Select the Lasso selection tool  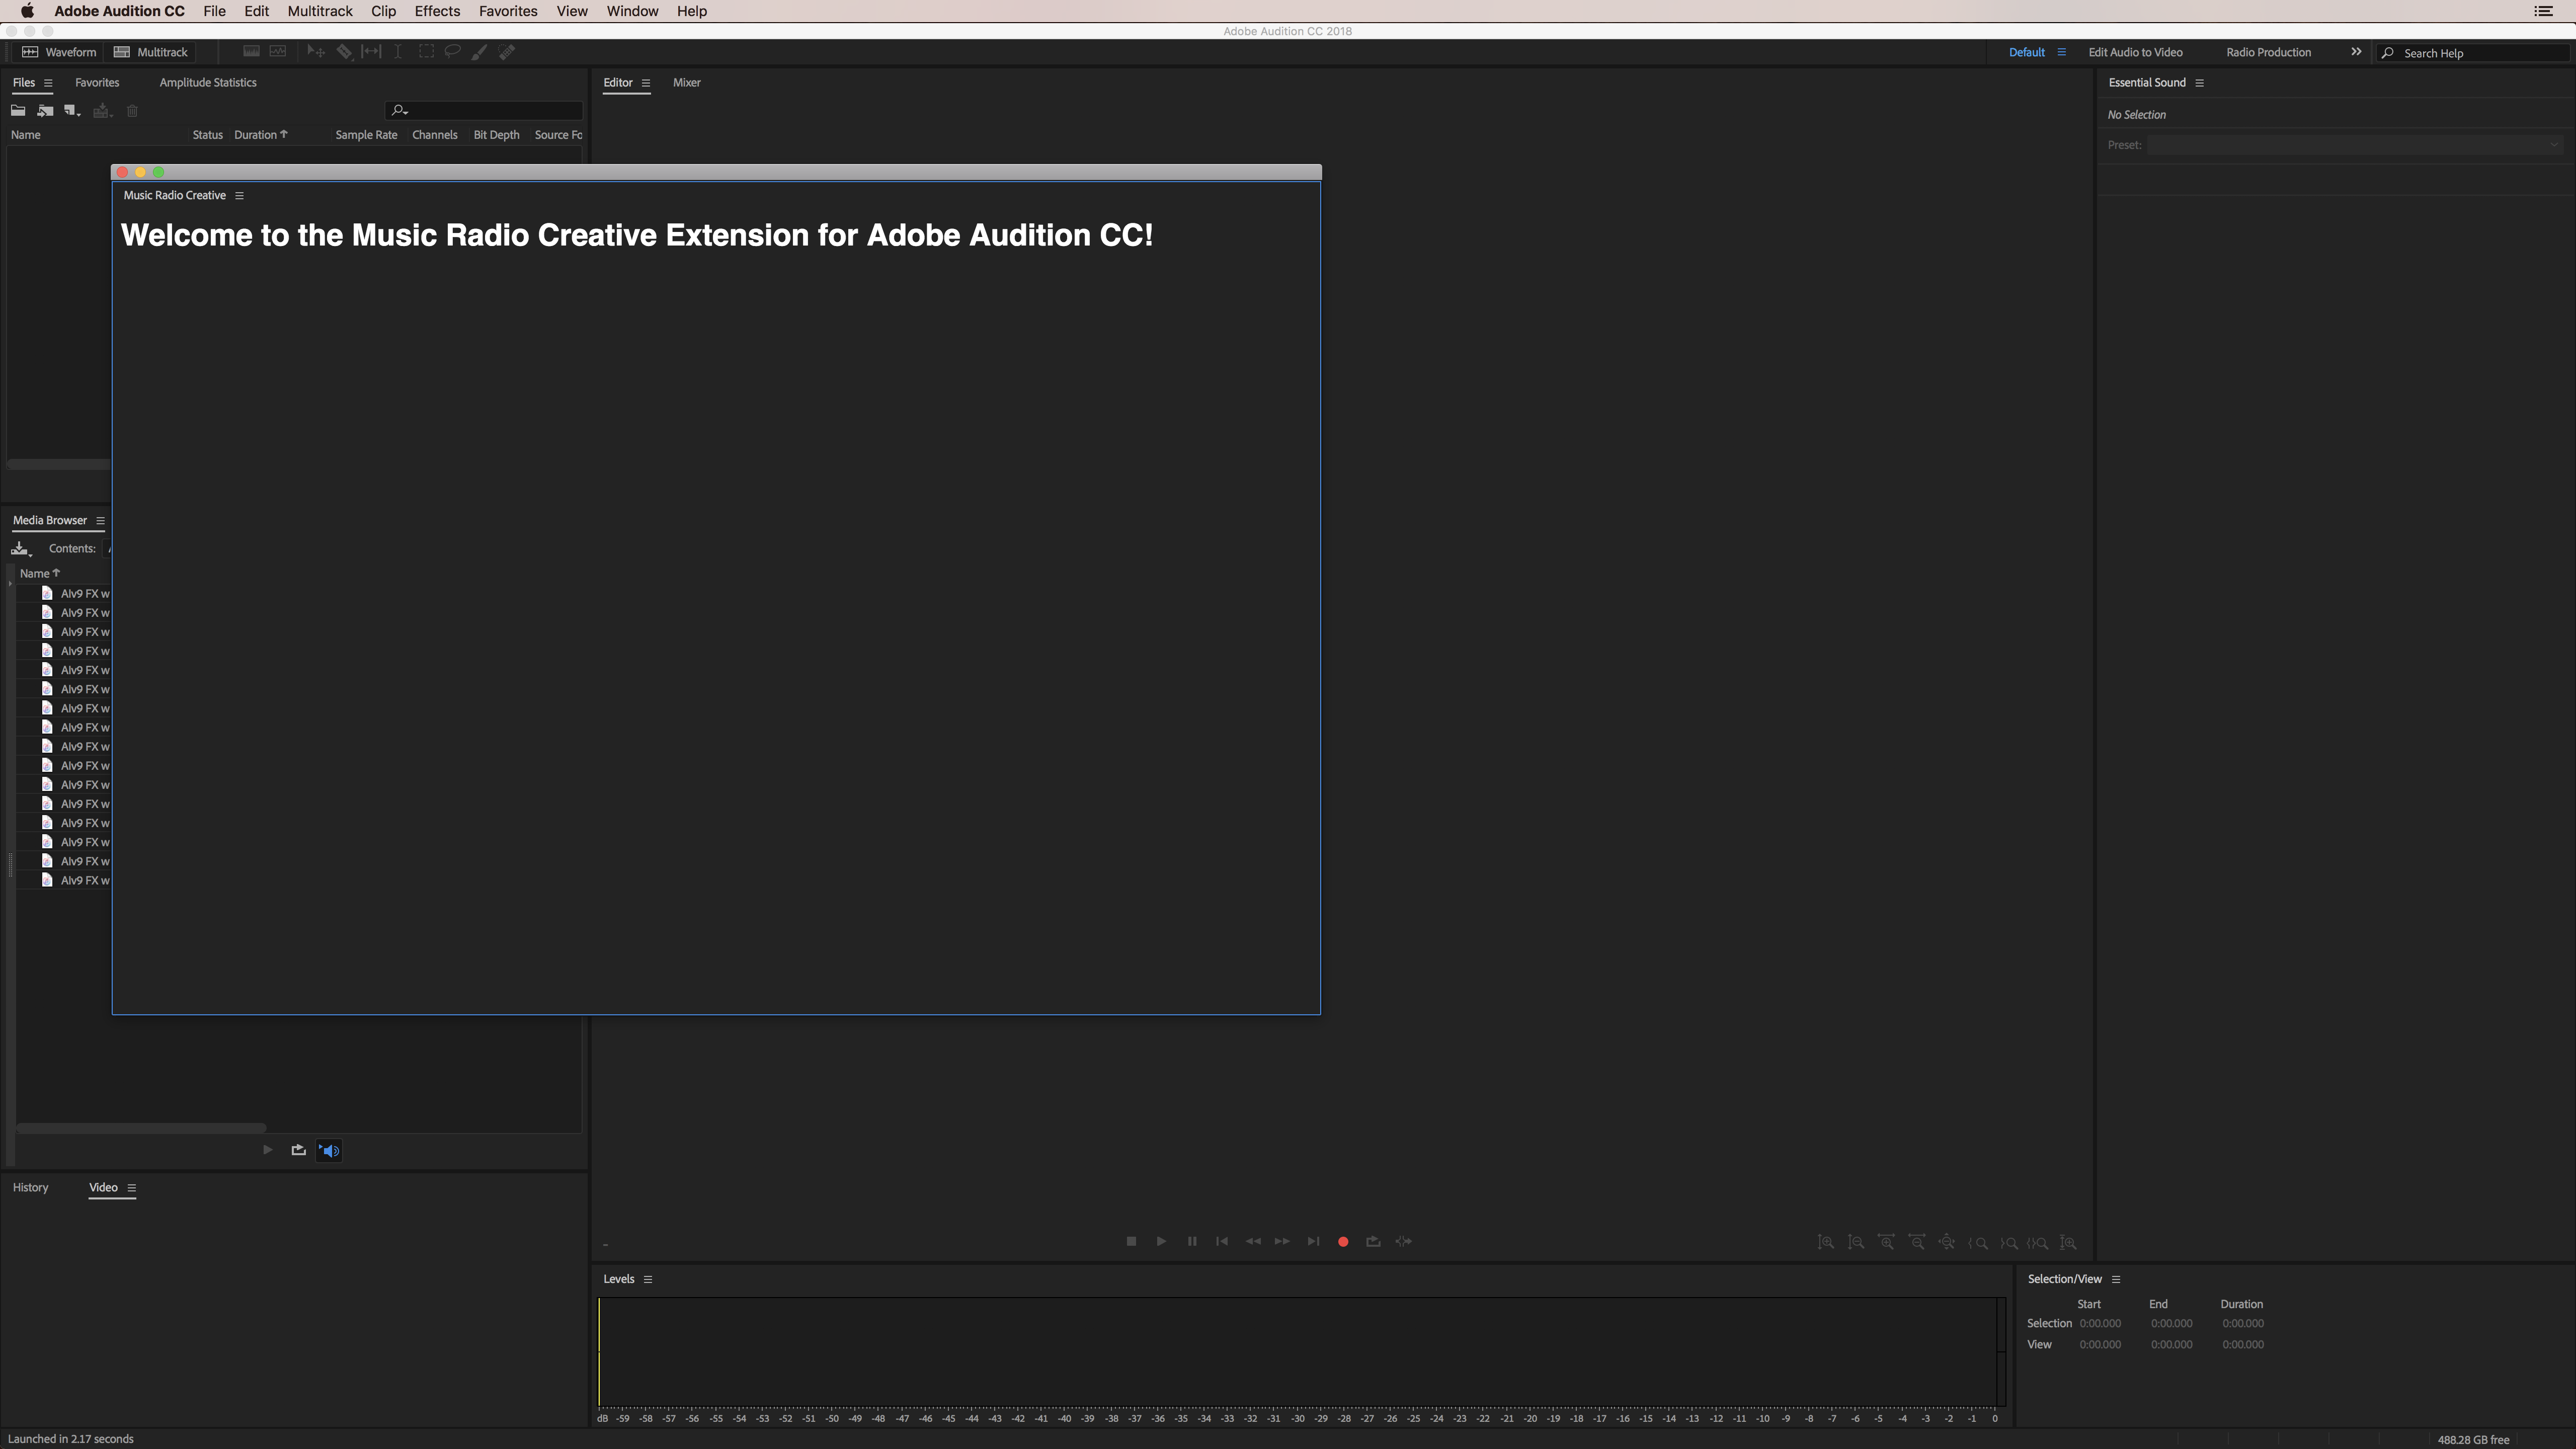[x=452, y=52]
